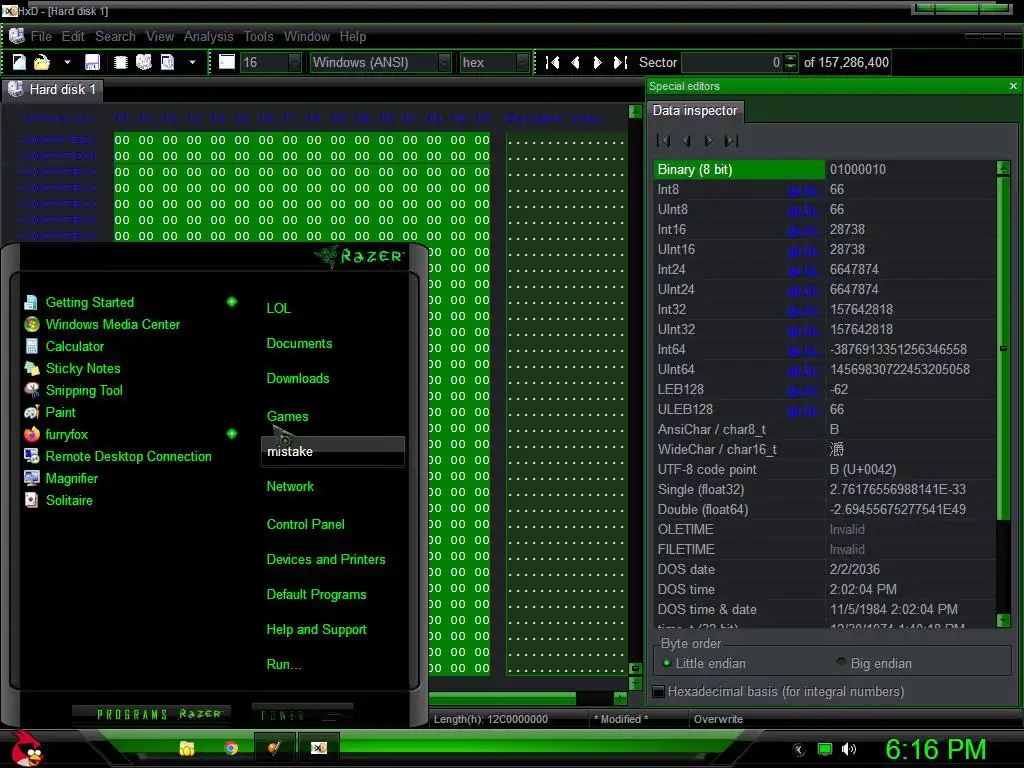Select the highlighted mistake Start menu entry
The width and height of the screenshot is (1024, 768).
333,451
